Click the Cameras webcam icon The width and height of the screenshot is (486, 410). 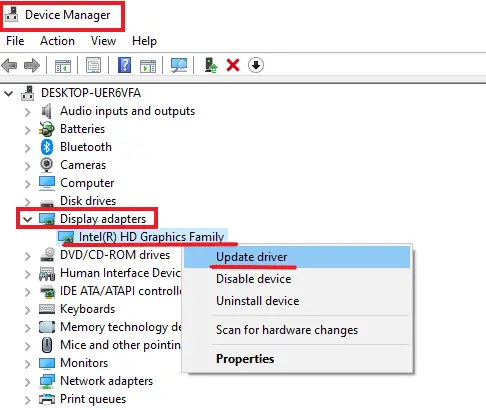pos(47,165)
